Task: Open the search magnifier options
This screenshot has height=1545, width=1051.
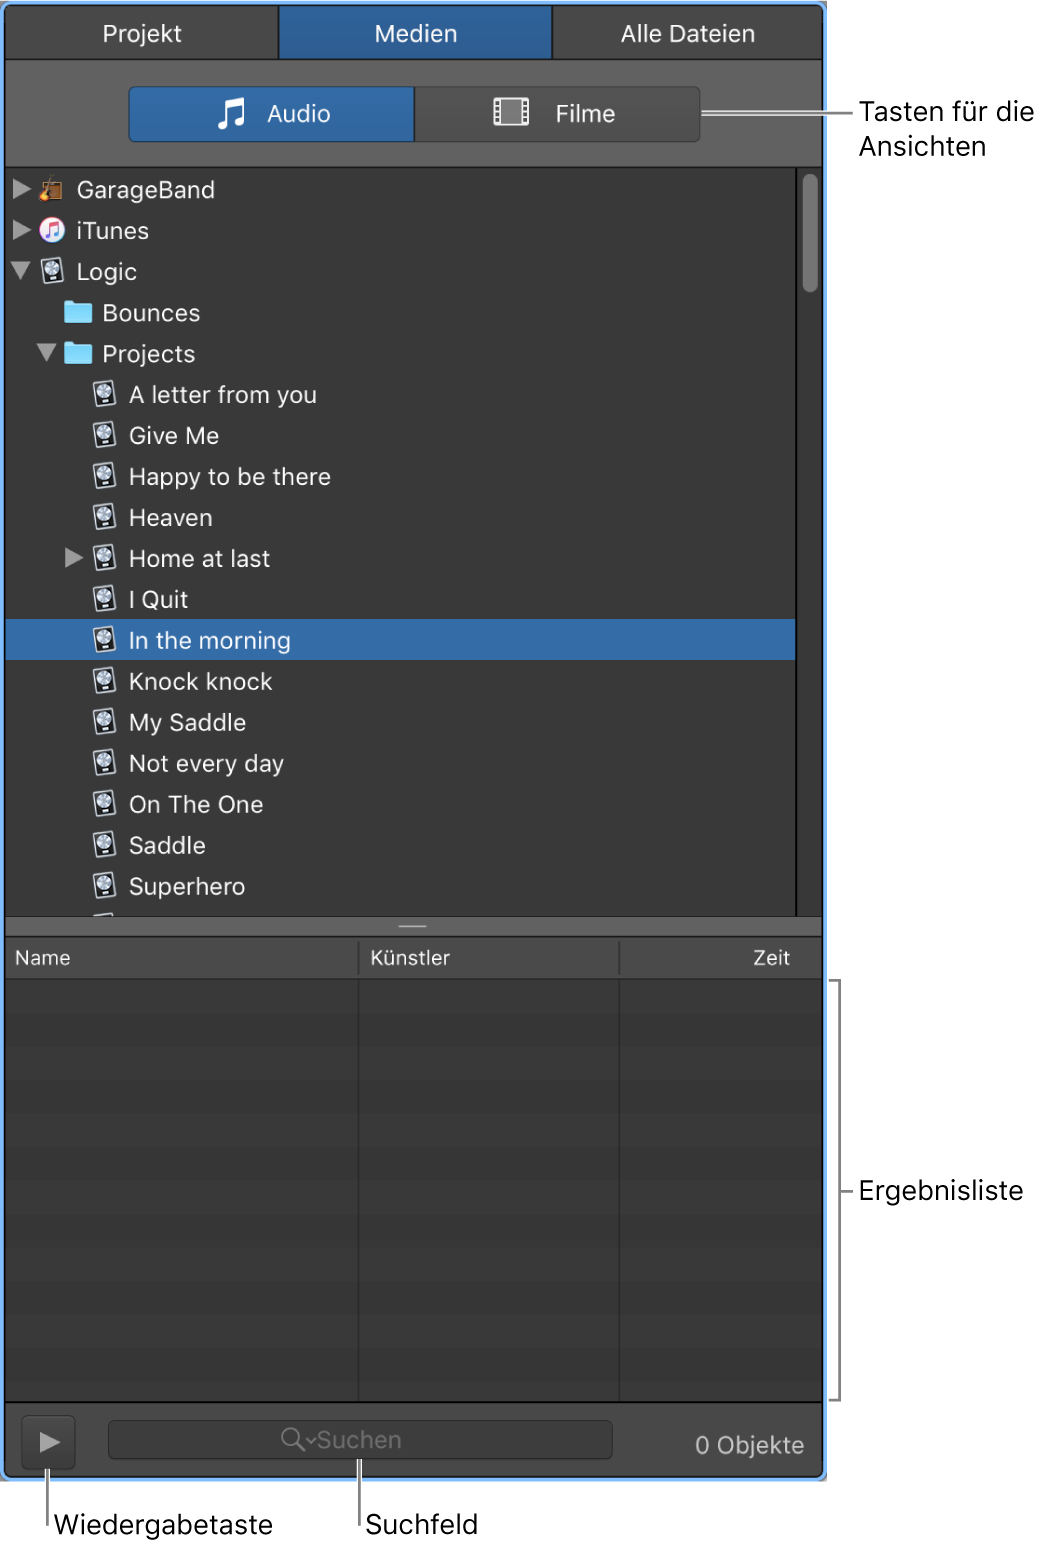Action: pos(296,1439)
